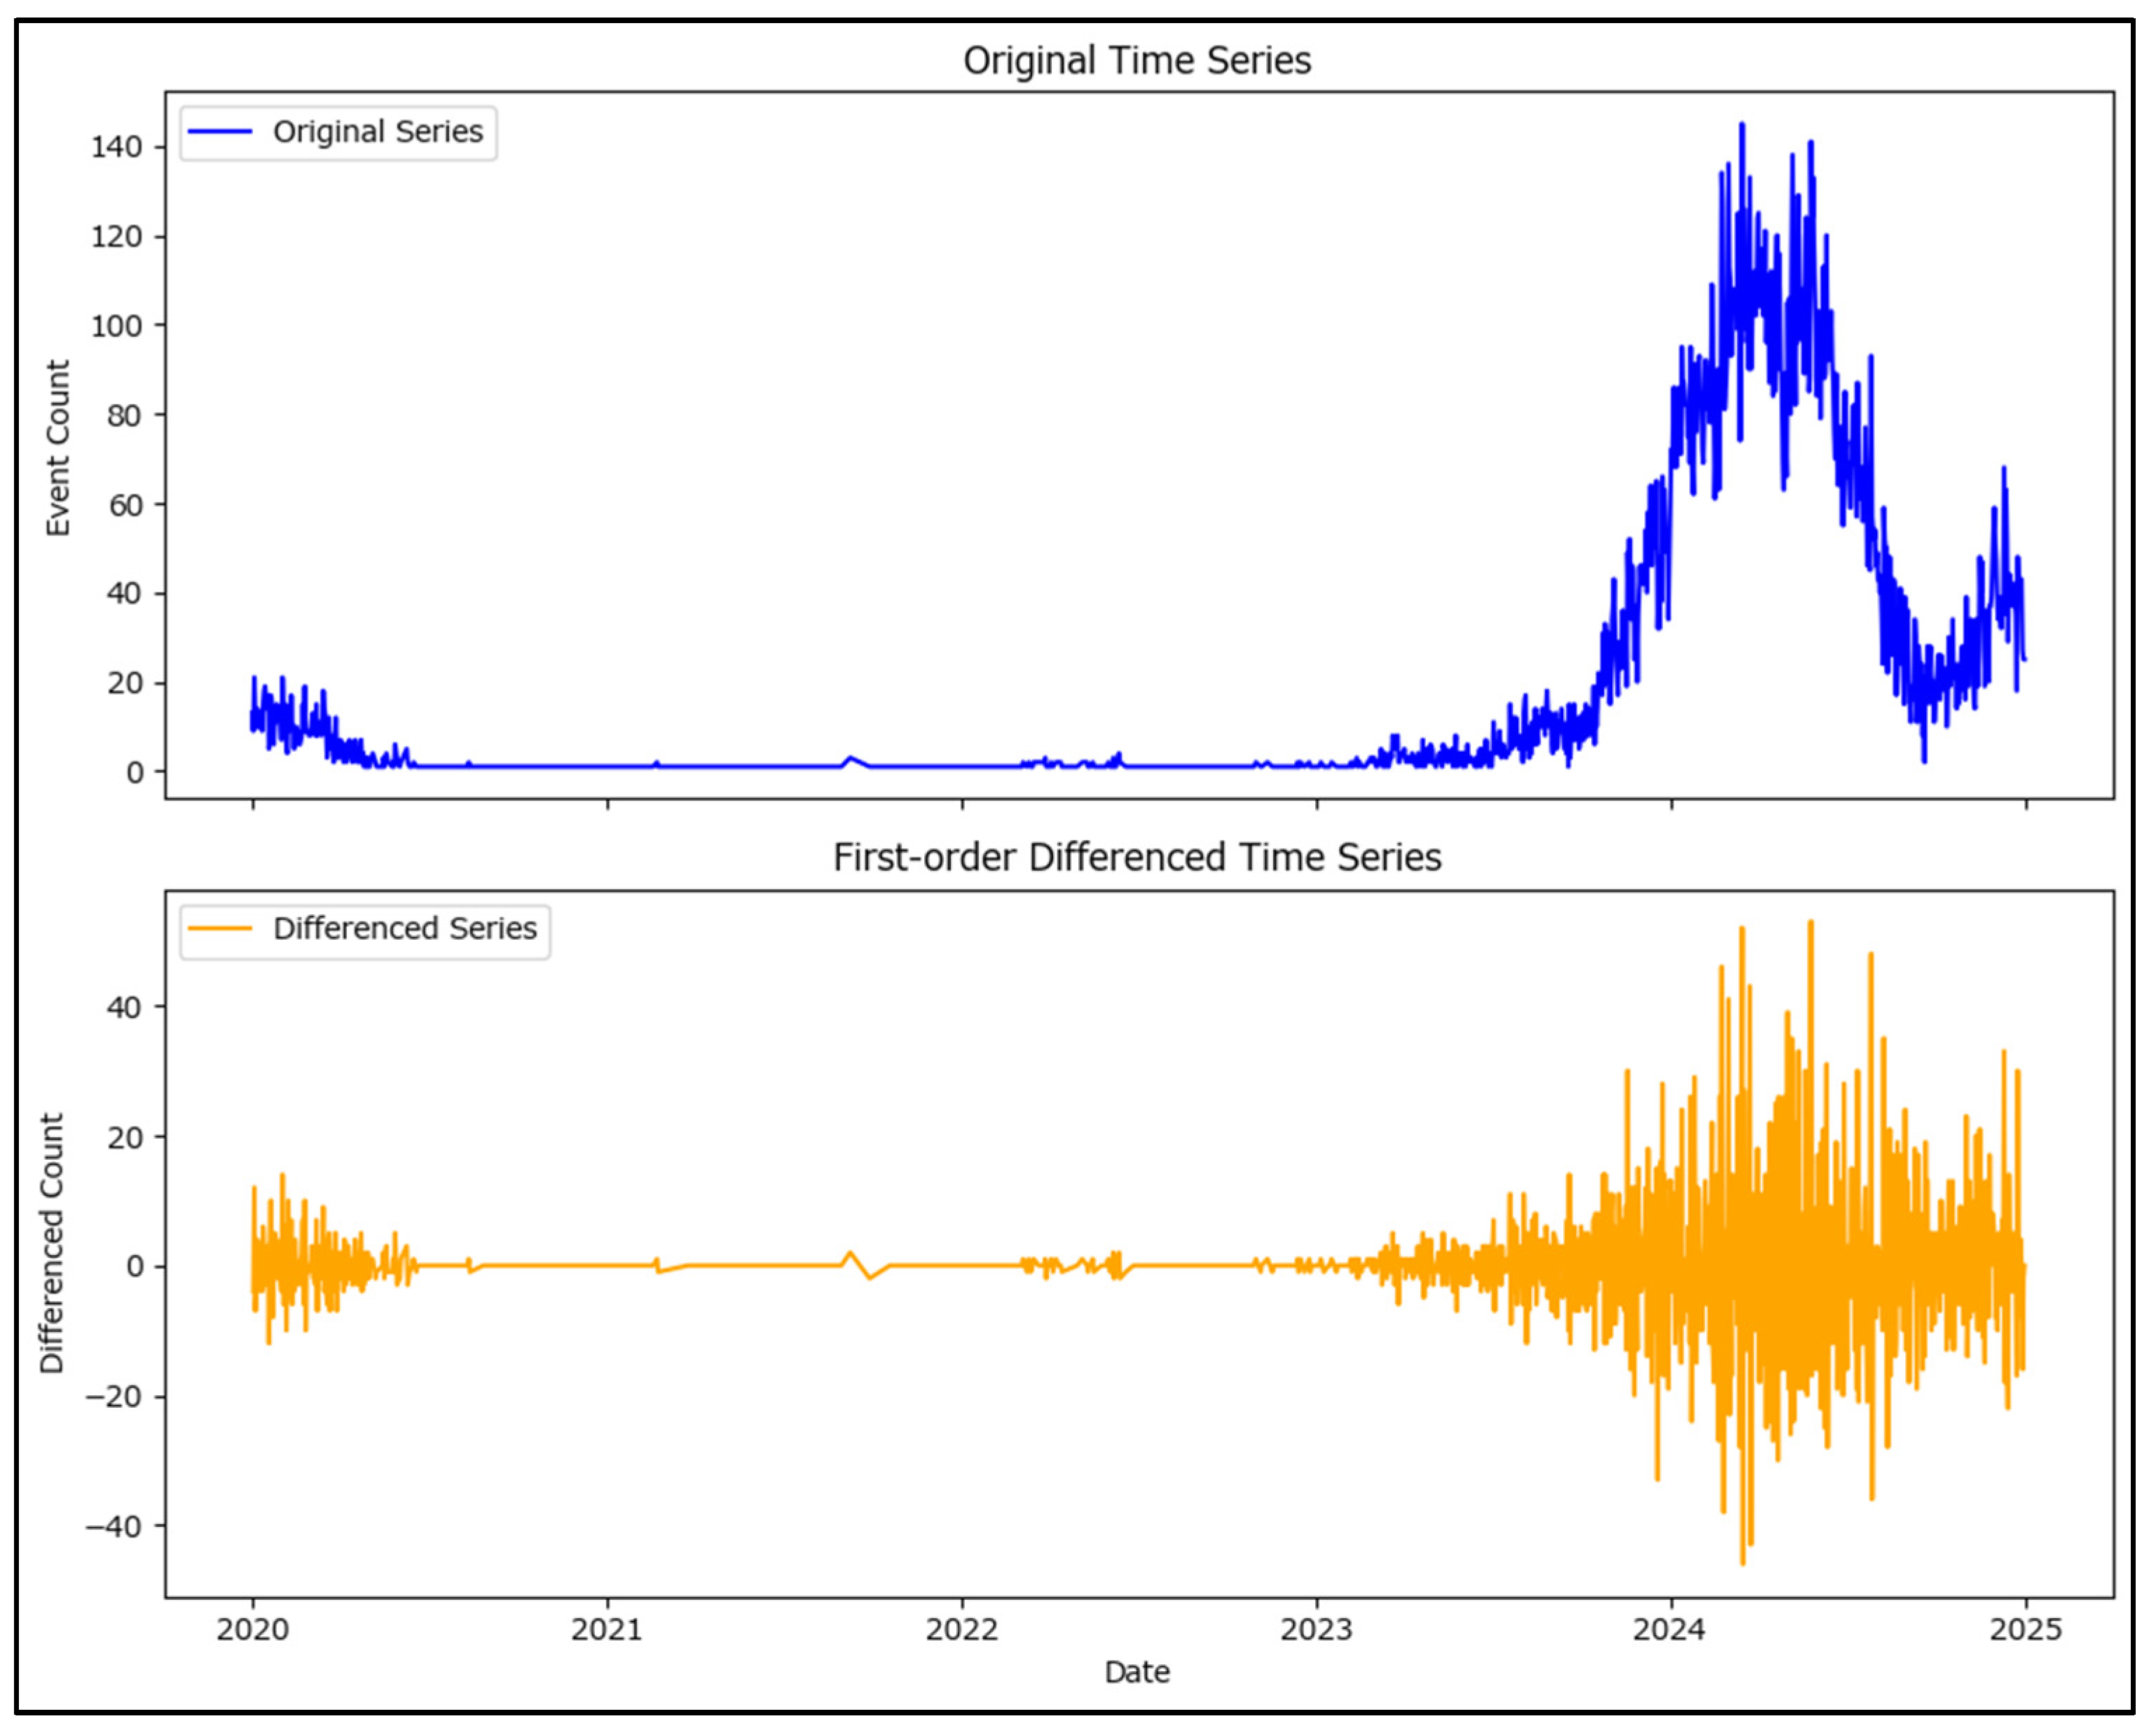The height and width of the screenshot is (1728, 2156).
Task: Click the 2025 x-axis tick label
Action: click(x=2025, y=1630)
